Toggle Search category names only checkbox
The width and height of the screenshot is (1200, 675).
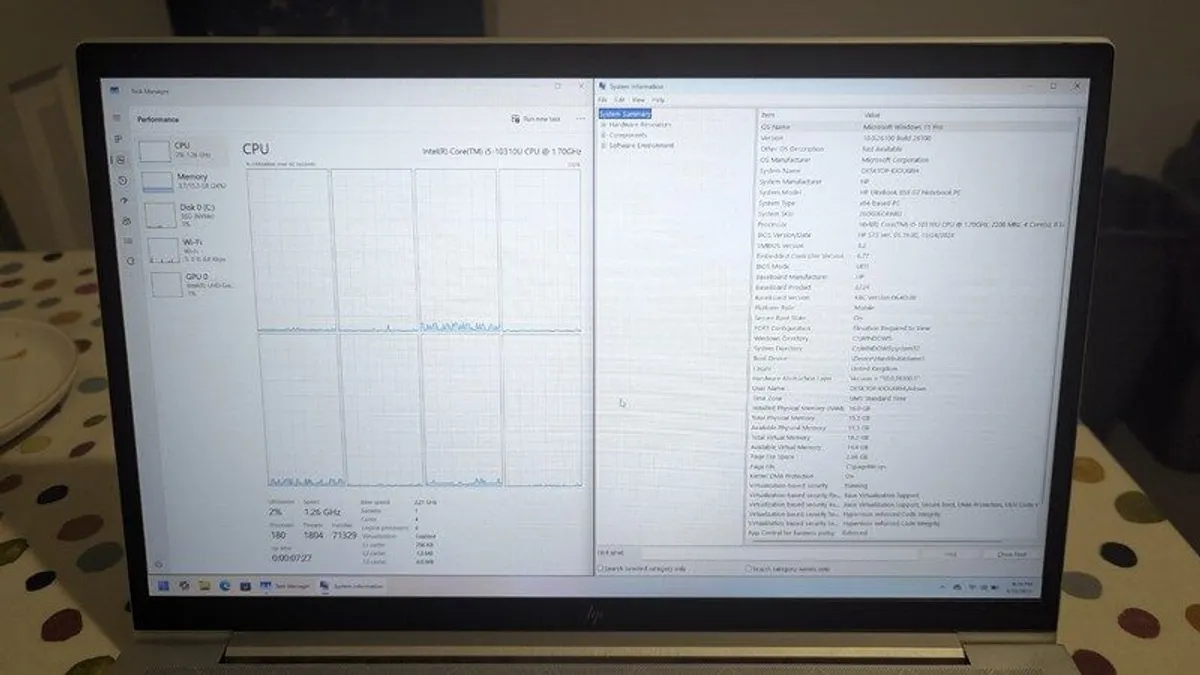pyautogui.click(x=748, y=568)
